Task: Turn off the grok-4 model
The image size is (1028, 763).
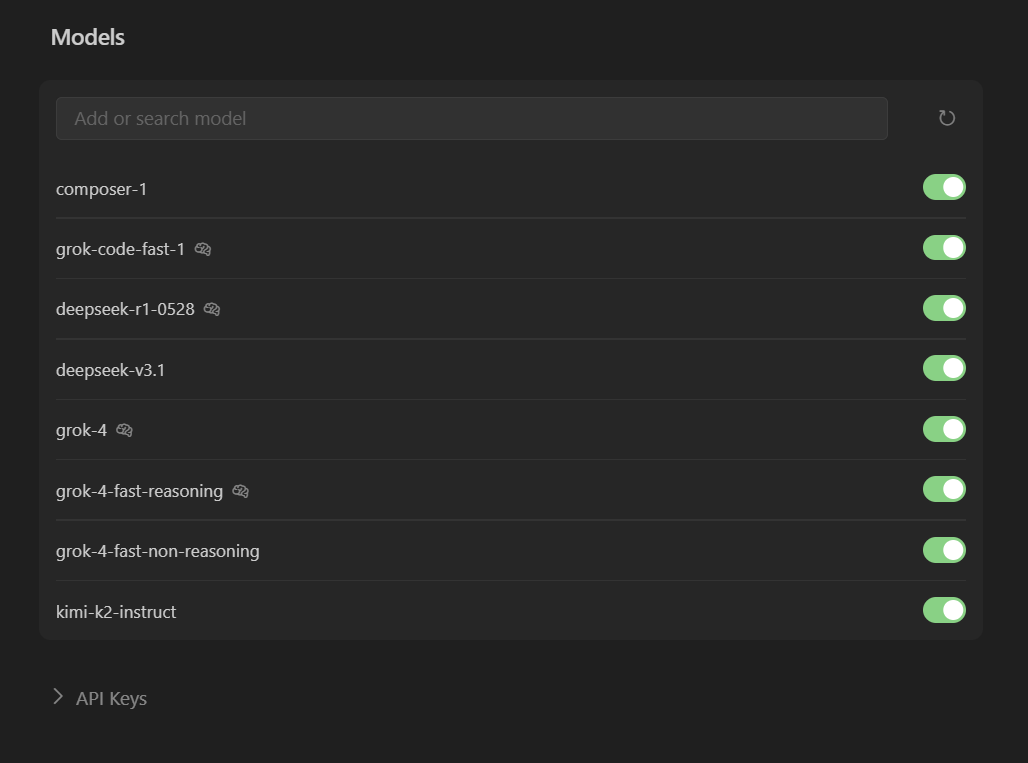Action: pyautogui.click(x=944, y=429)
